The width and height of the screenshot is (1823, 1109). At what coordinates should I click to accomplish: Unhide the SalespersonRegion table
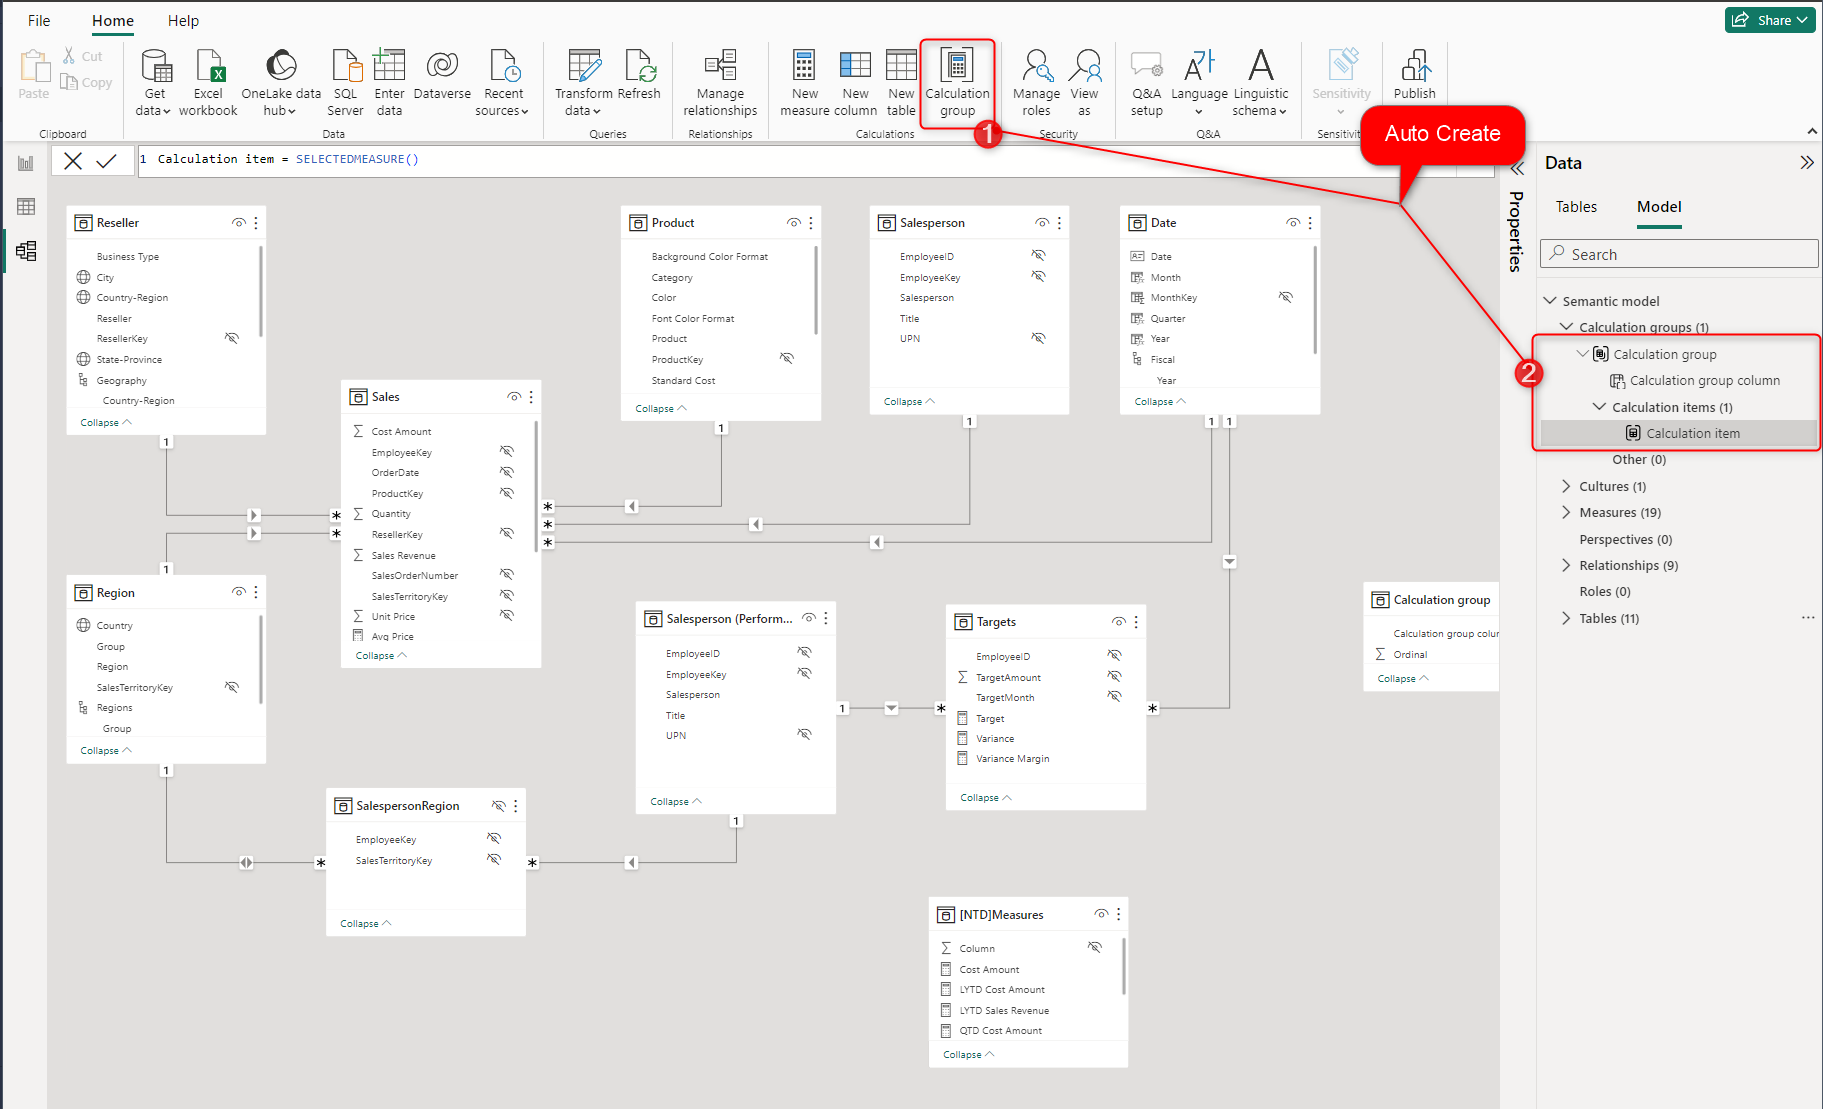498,806
